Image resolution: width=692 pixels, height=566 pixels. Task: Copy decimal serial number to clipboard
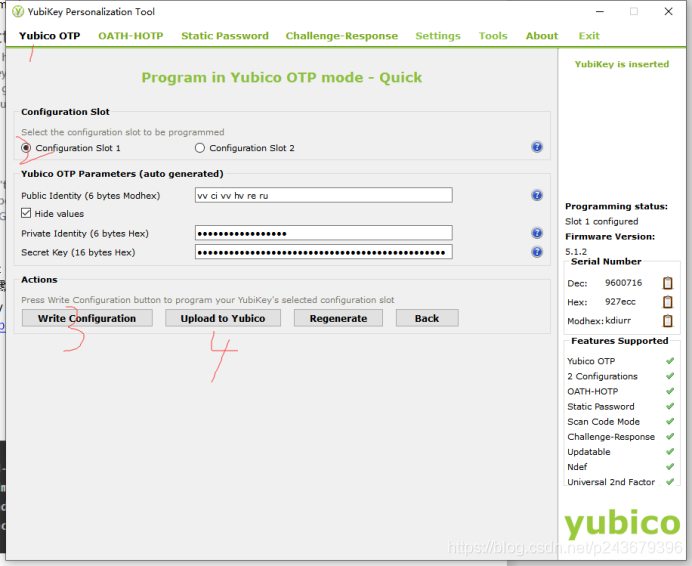(x=668, y=283)
